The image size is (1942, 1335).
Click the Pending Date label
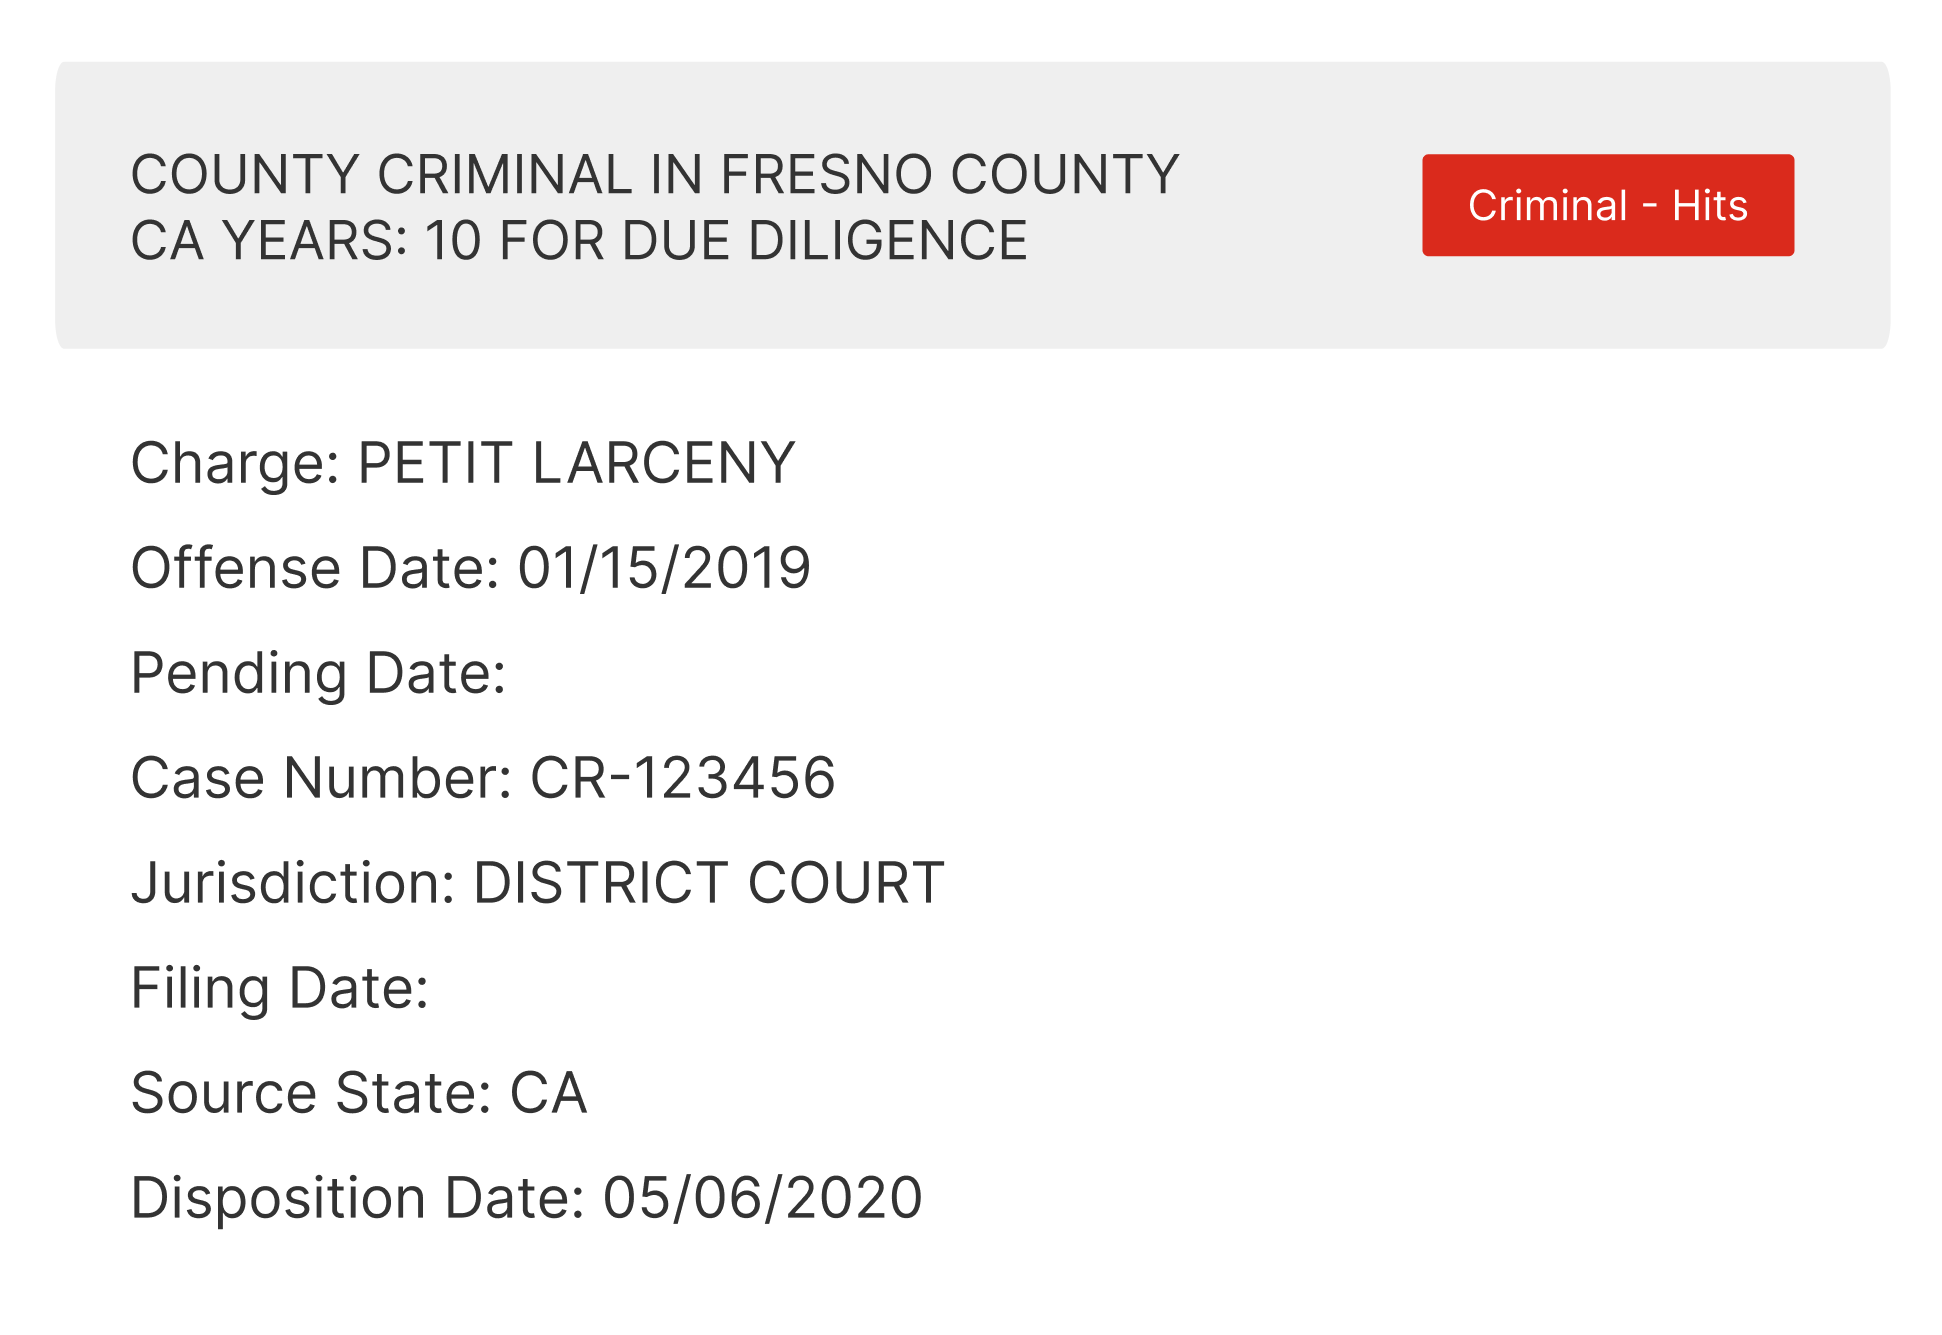click(x=318, y=673)
